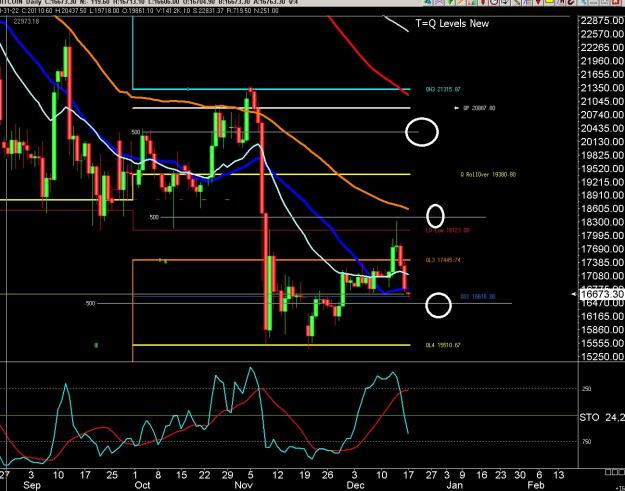The width and height of the screenshot is (625, 491).
Task: Select the 19520.00 axis label
Action: [x=603, y=169]
